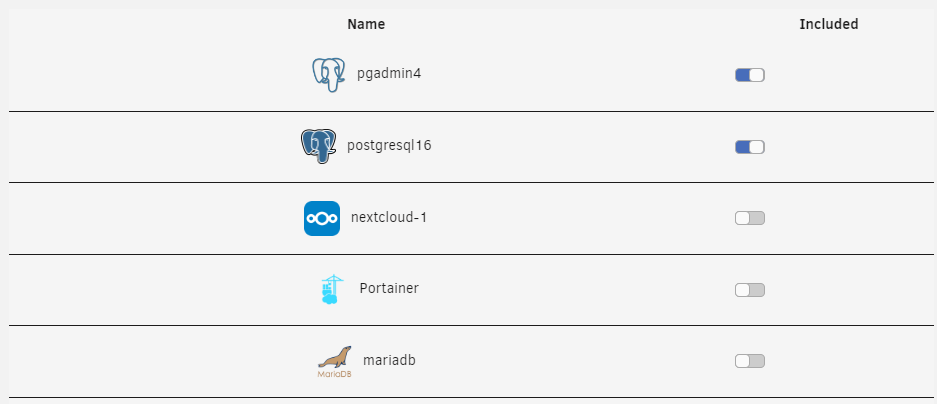The image size is (937, 404).
Task: Click the MariaDB seal icon
Action: coord(335,362)
